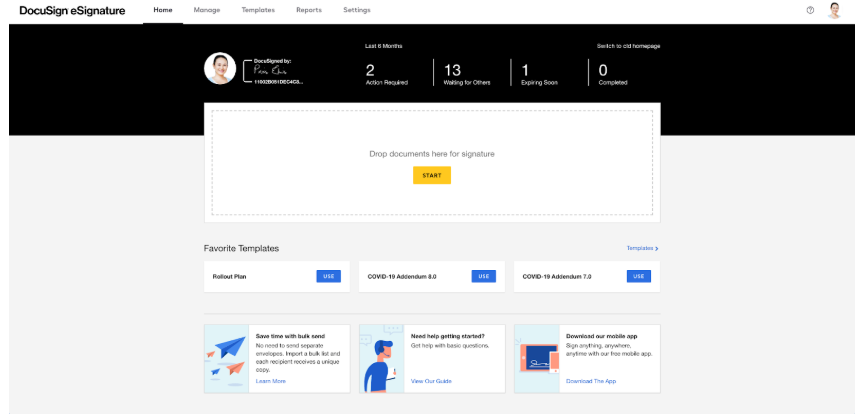
Task: Click the Learn More link
Action: 270,381
